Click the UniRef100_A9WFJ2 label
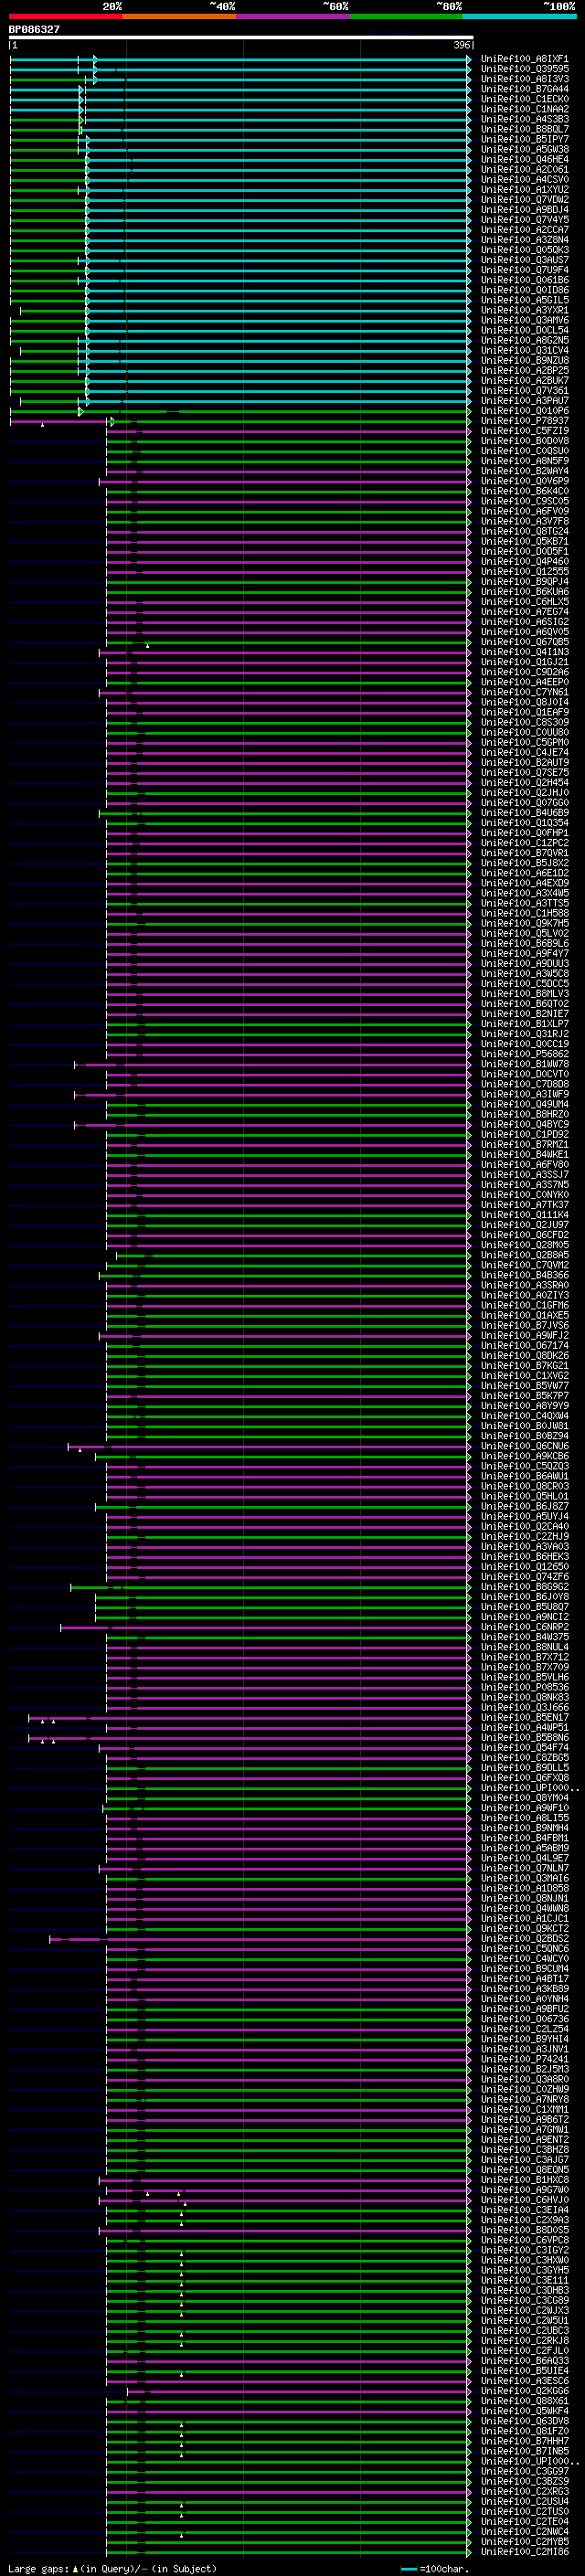The width and height of the screenshot is (585, 2576). click(525, 1336)
